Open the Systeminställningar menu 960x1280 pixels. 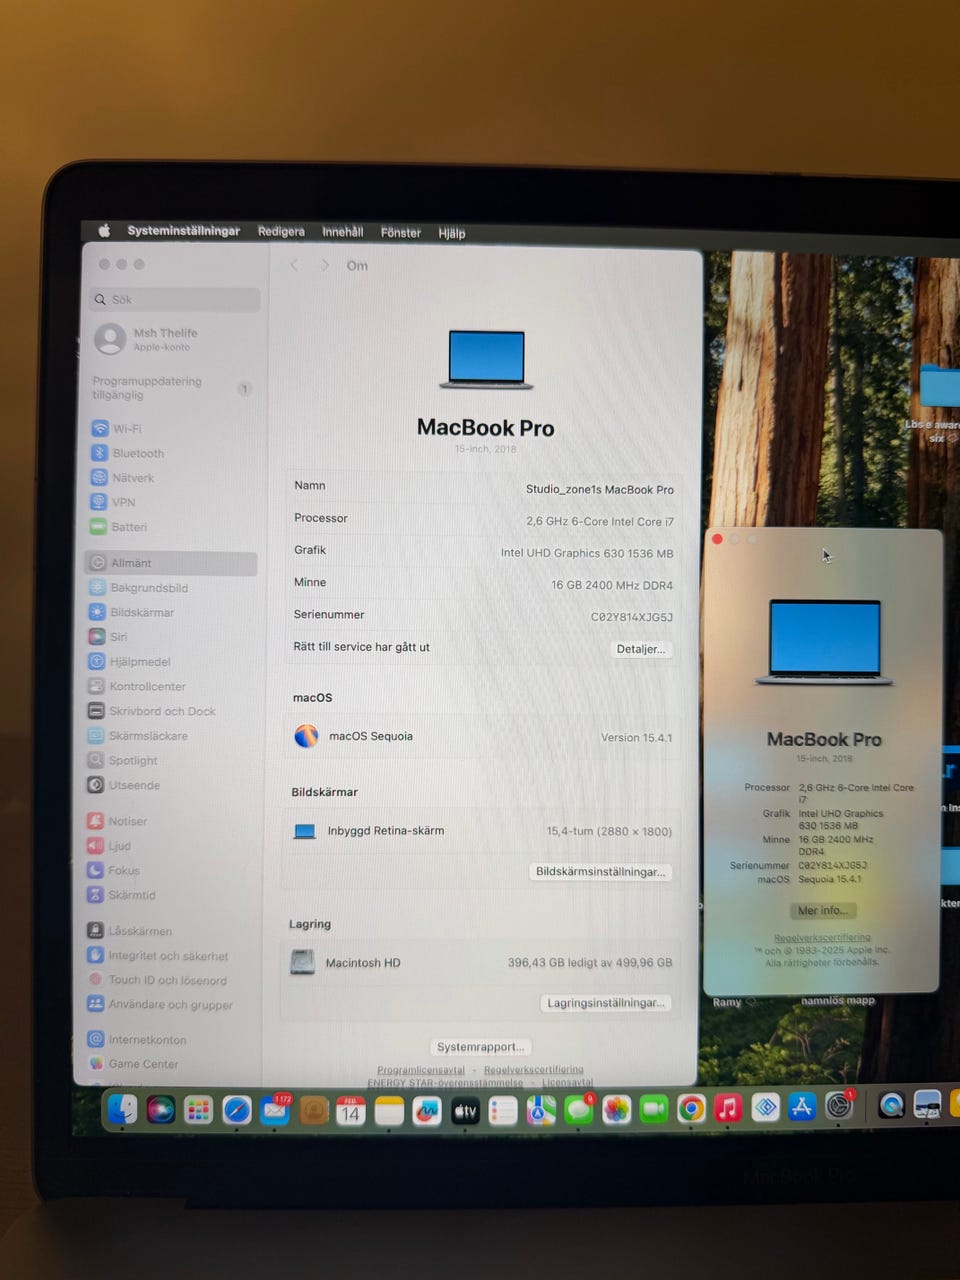184,231
